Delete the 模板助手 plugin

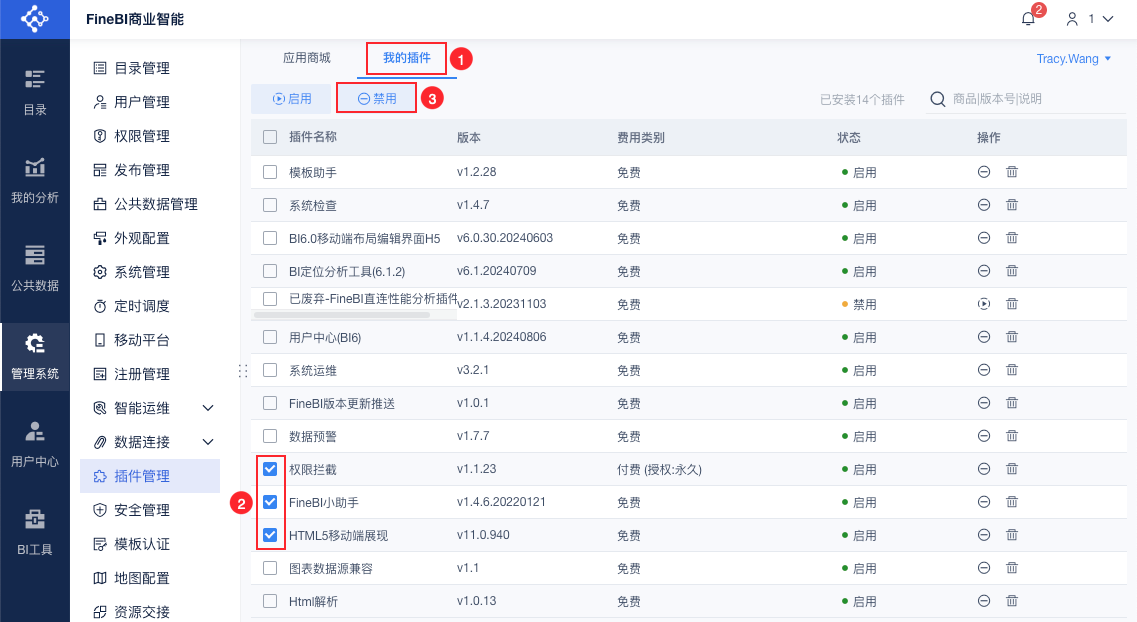click(x=1012, y=172)
